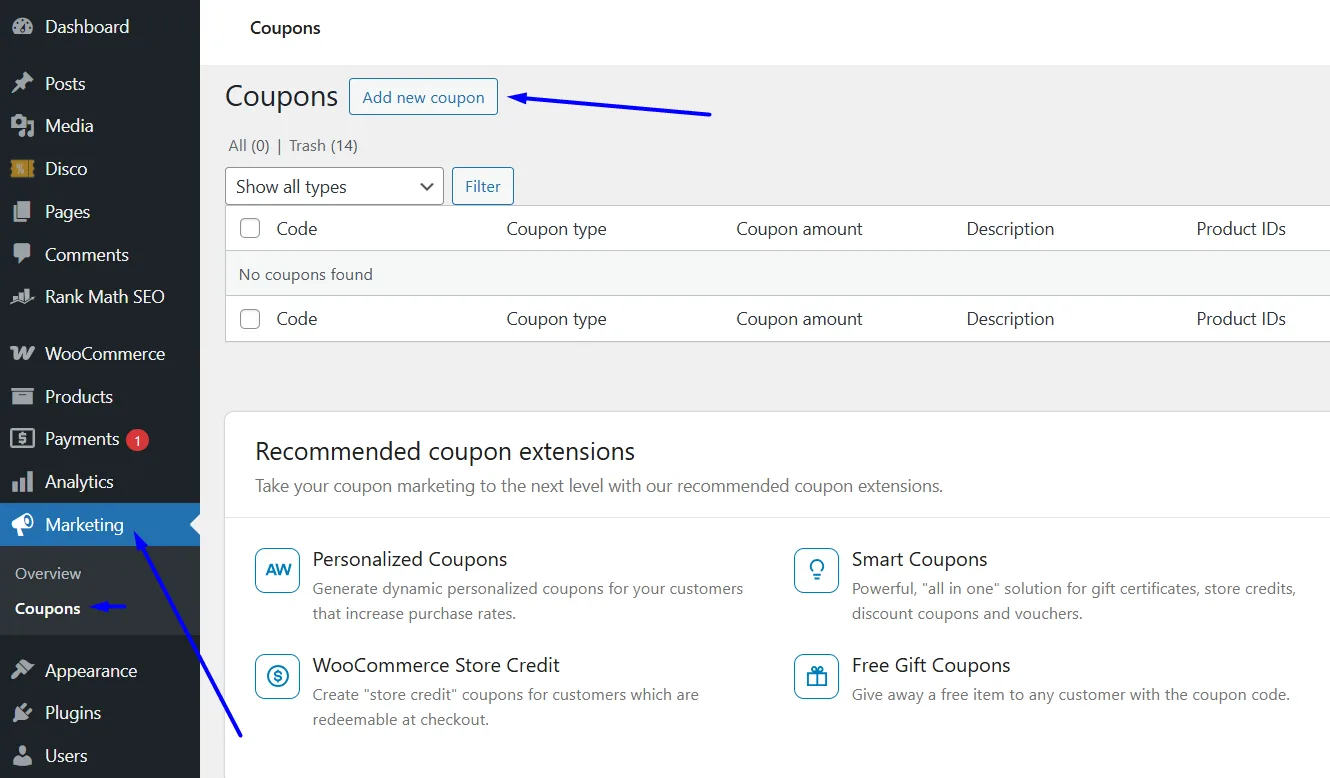Click the WooCommerce Store Credit dollar icon
Viewport: 1330px width, 778px height.
click(277, 676)
